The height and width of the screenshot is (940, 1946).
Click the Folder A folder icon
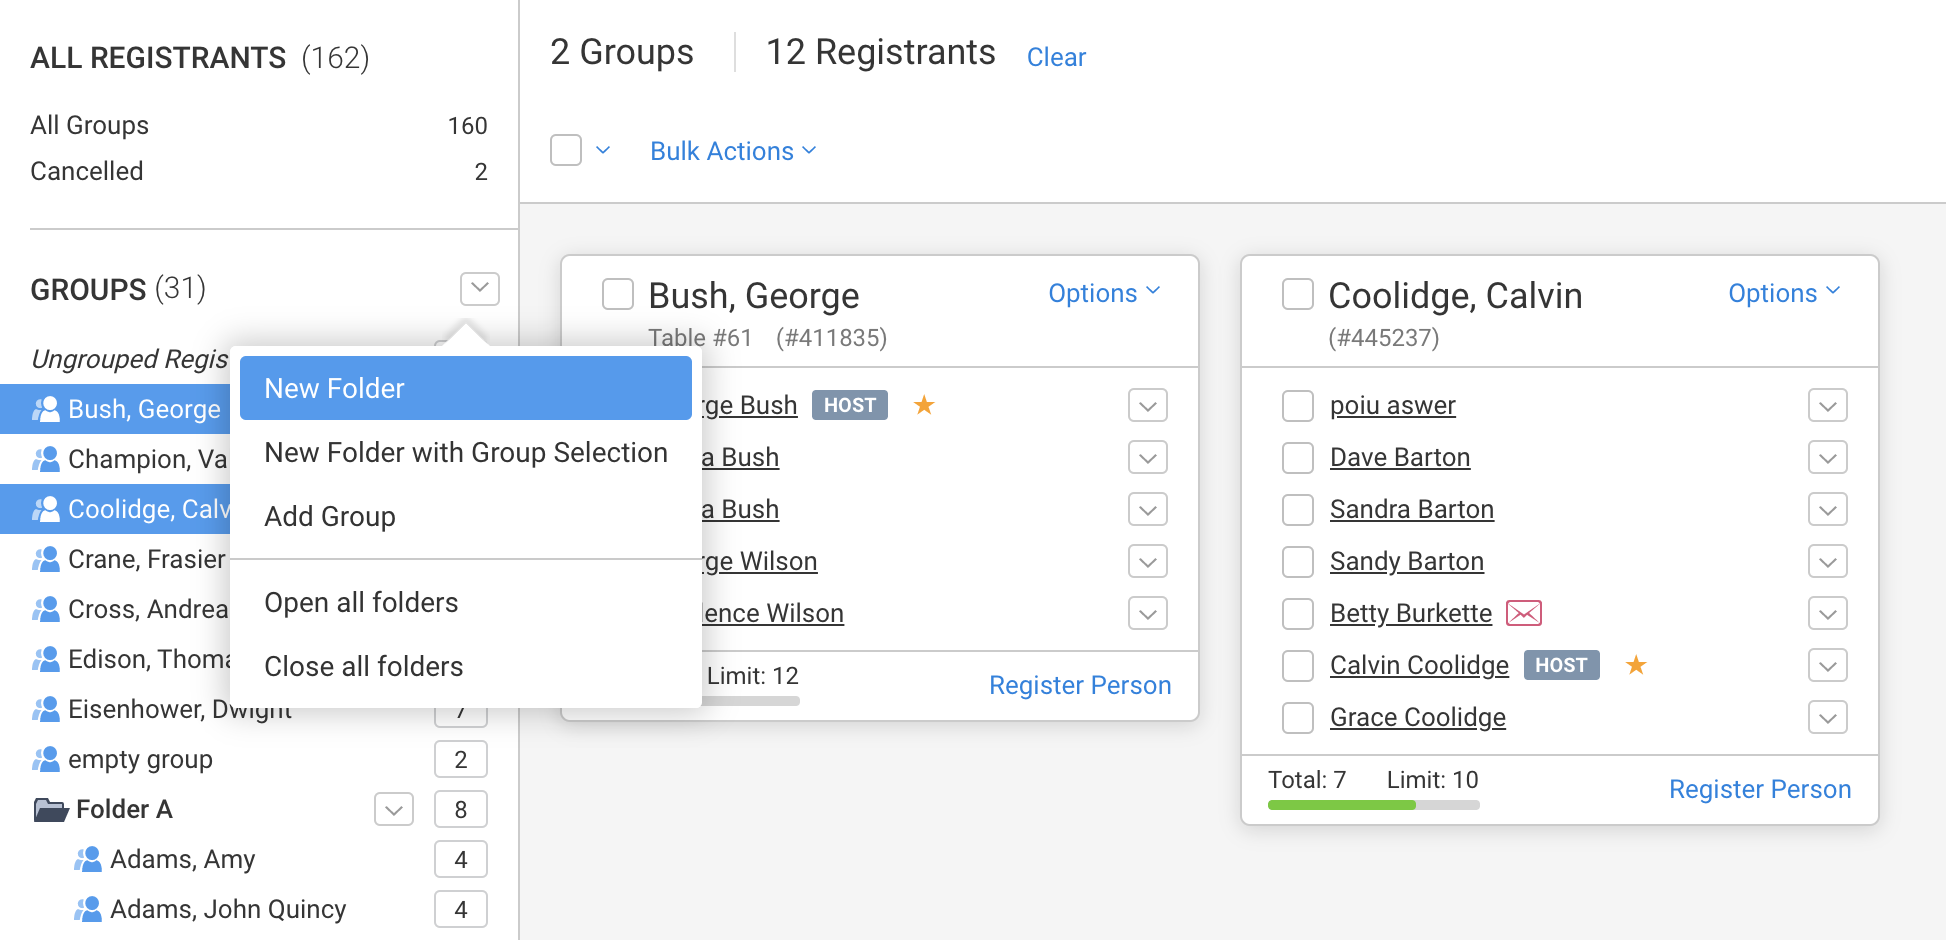50,809
